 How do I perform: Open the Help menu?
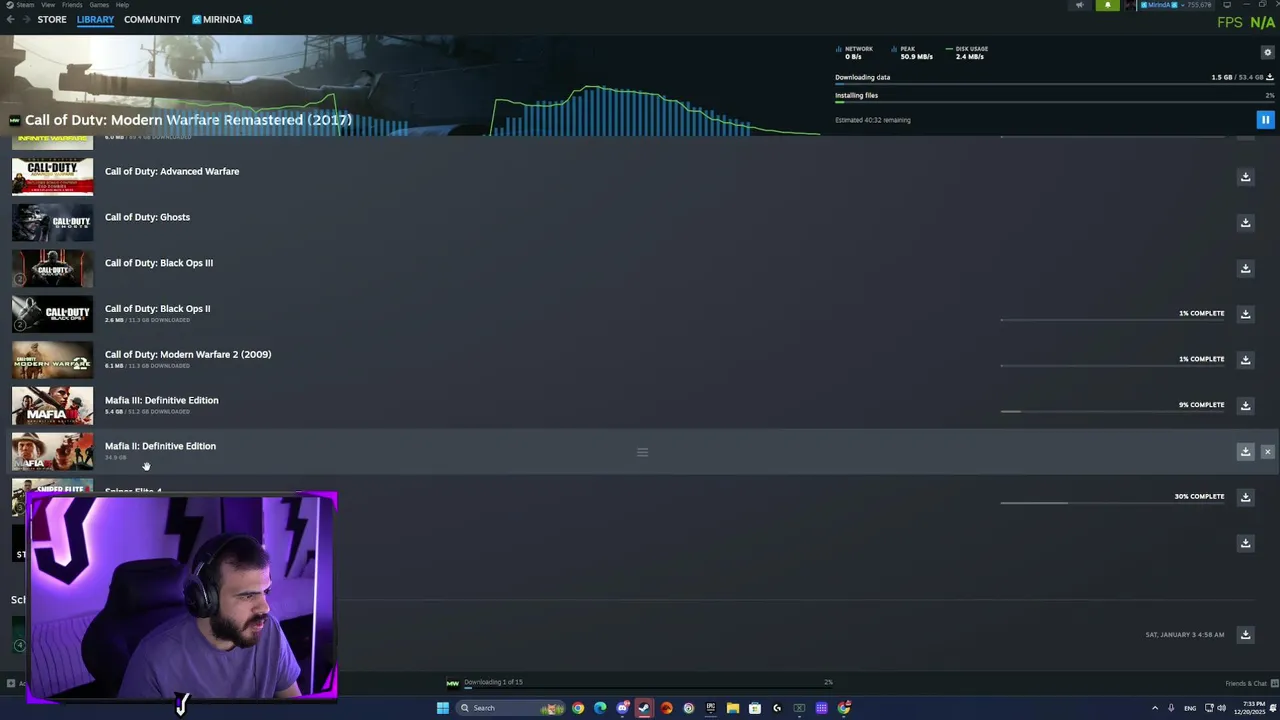click(124, 5)
